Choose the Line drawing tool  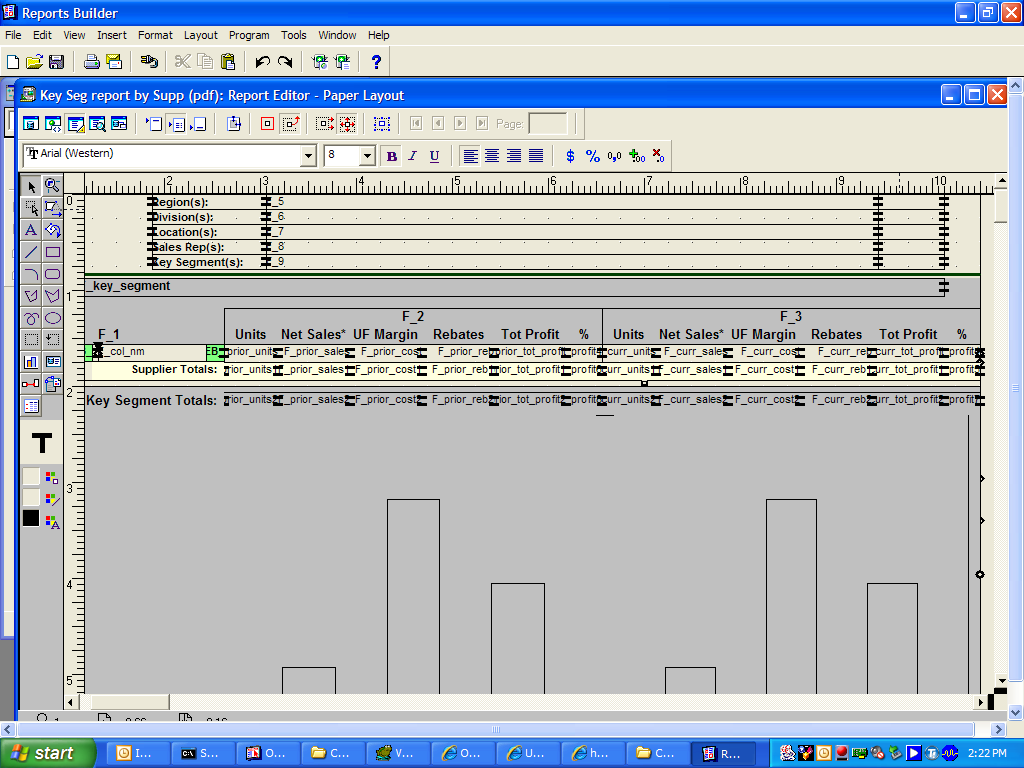pyautogui.click(x=31, y=252)
